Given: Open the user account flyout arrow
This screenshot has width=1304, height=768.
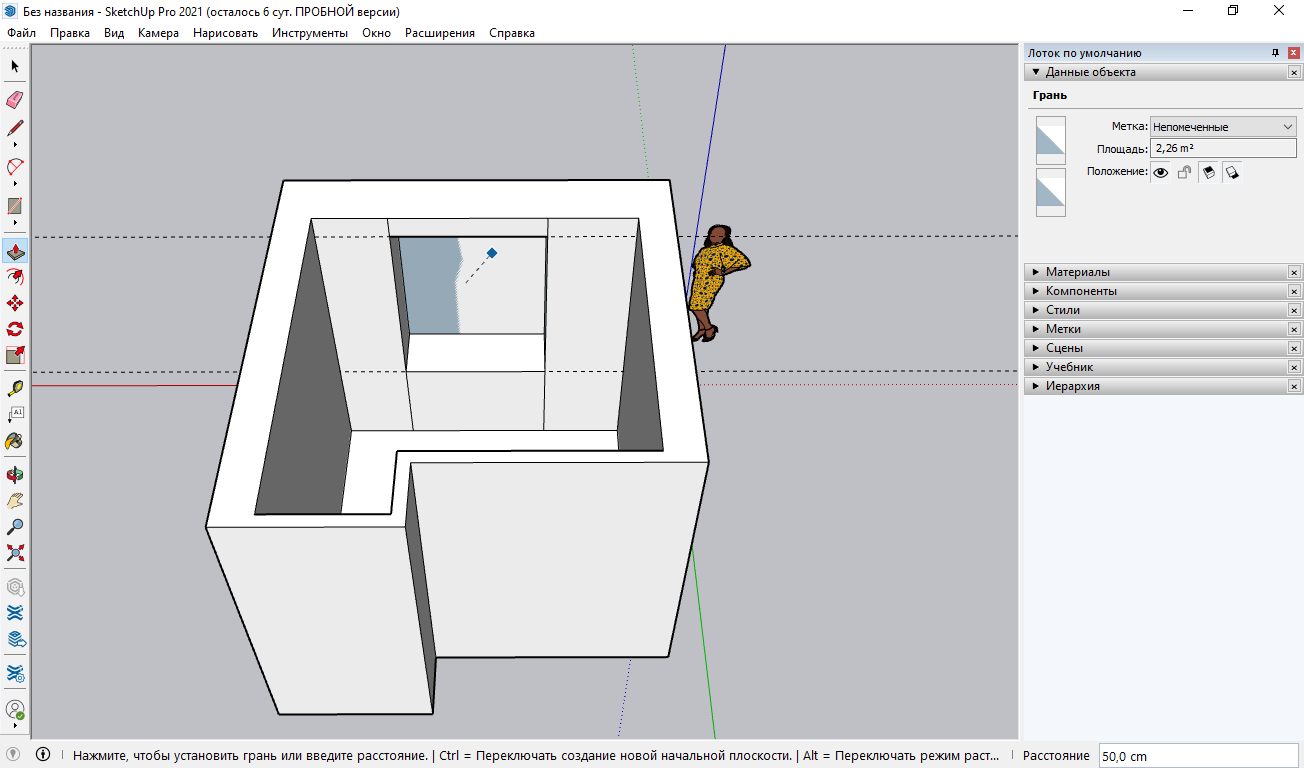Looking at the screenshot, I should [15, 727].
